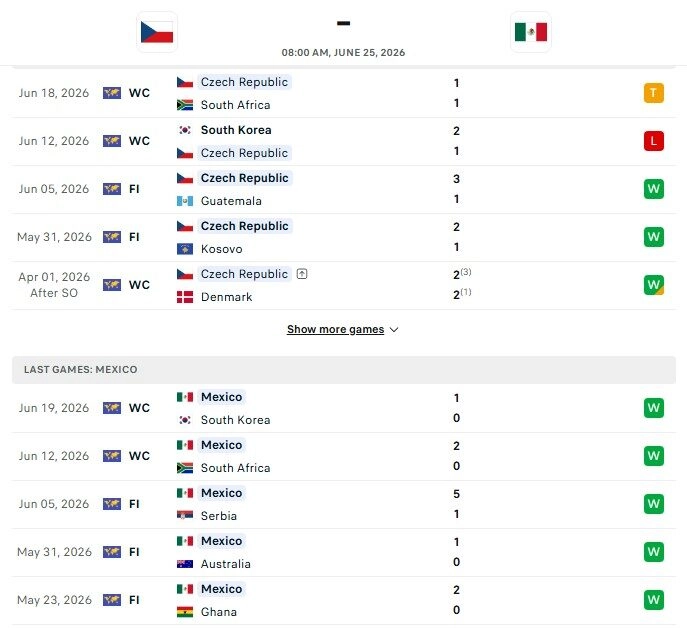This screenshot has width=687, height=628.
Task: Click the red L result badge
Action: (x=653, y=141)
